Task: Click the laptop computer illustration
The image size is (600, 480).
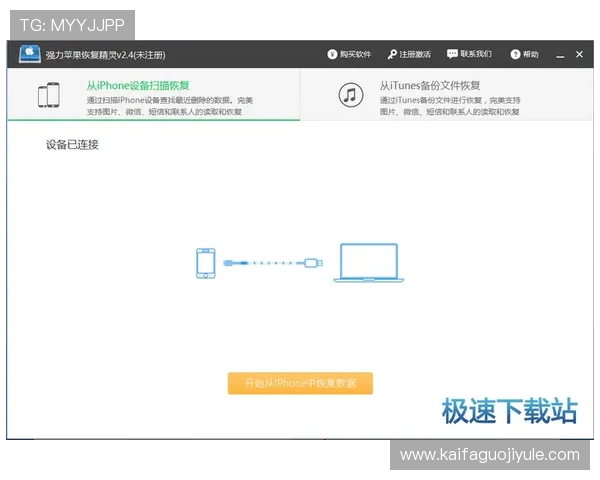Action: 368,263
